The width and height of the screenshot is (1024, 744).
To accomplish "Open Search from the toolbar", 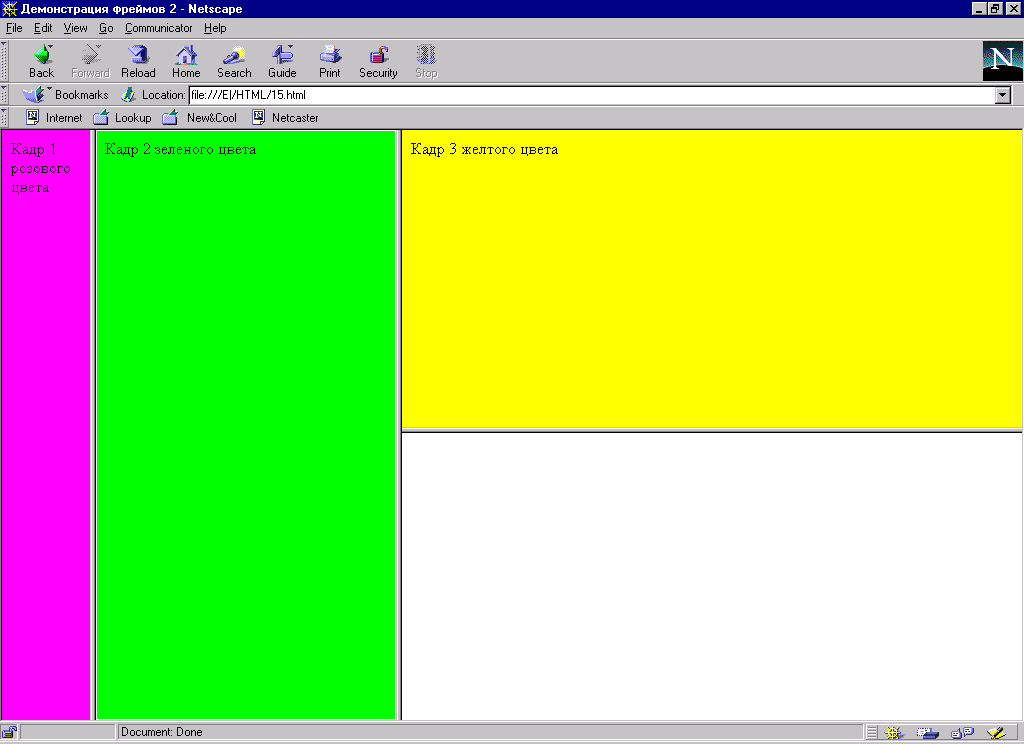I will 234,61.
